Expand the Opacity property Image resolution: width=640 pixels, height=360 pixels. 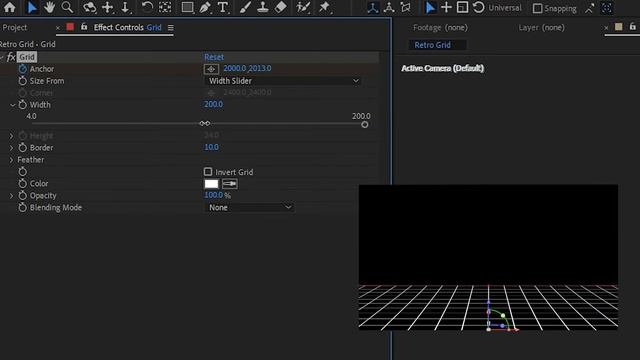point(11,196)
